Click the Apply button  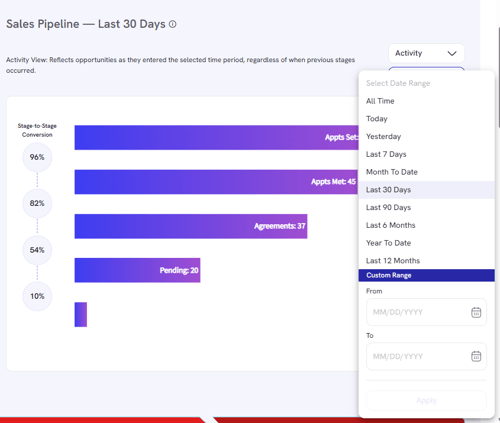point(426,401)
